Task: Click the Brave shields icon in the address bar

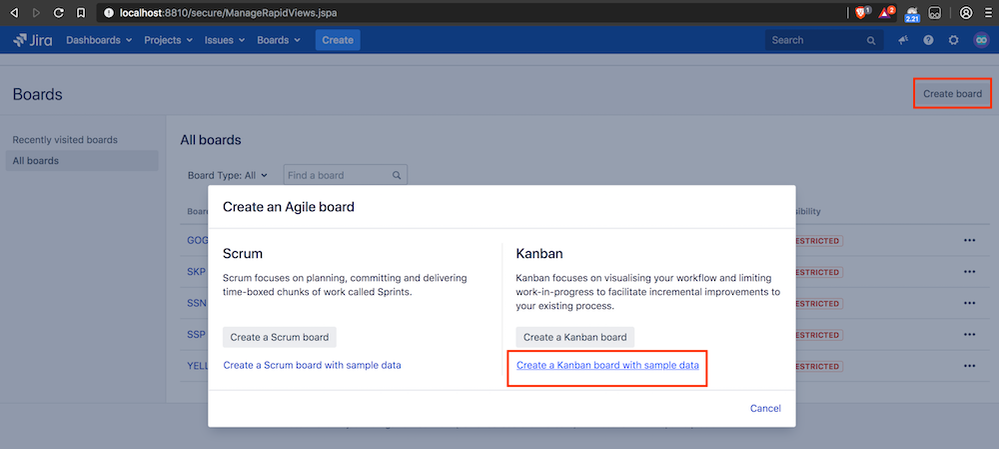Action: [x=861, y=12]
